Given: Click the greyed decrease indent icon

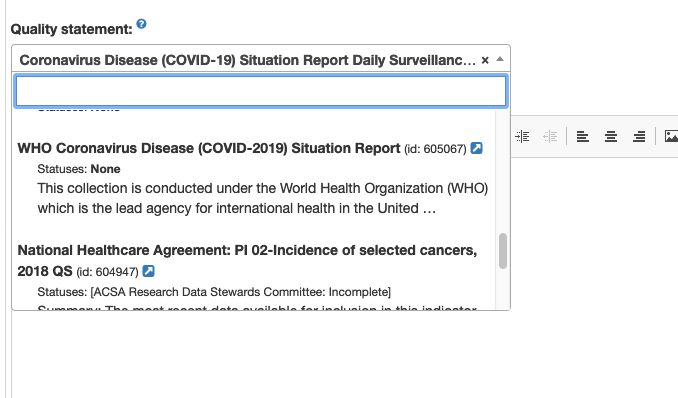Looking at the screenshot, I should (x=550, y=137).
